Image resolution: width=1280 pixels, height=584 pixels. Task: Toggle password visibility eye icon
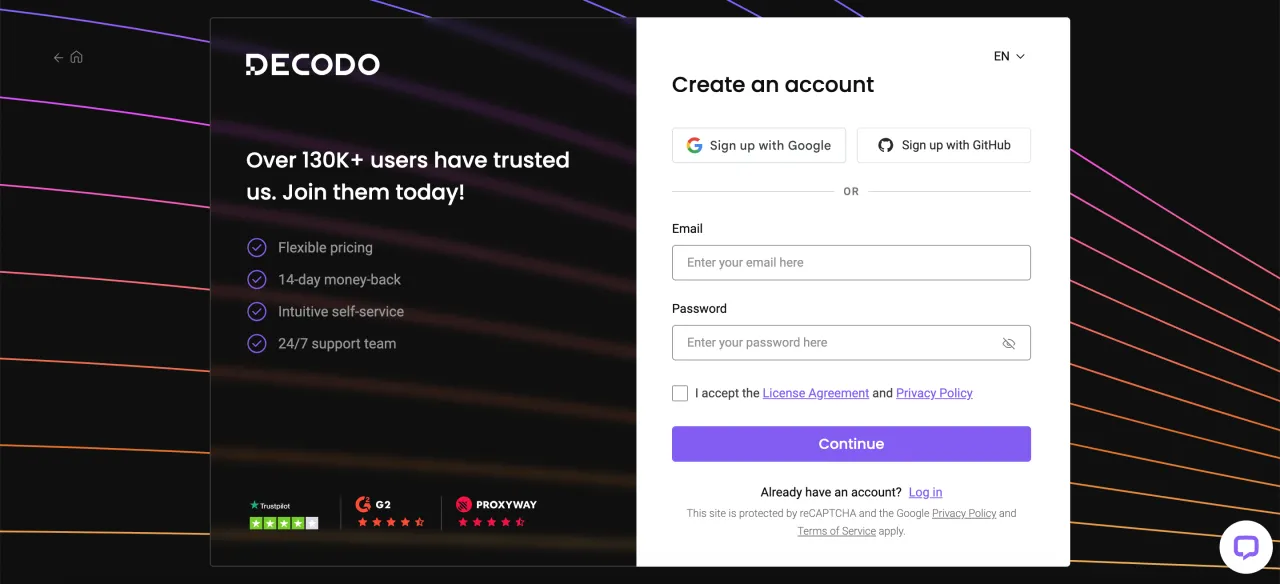coord(1008,343)
